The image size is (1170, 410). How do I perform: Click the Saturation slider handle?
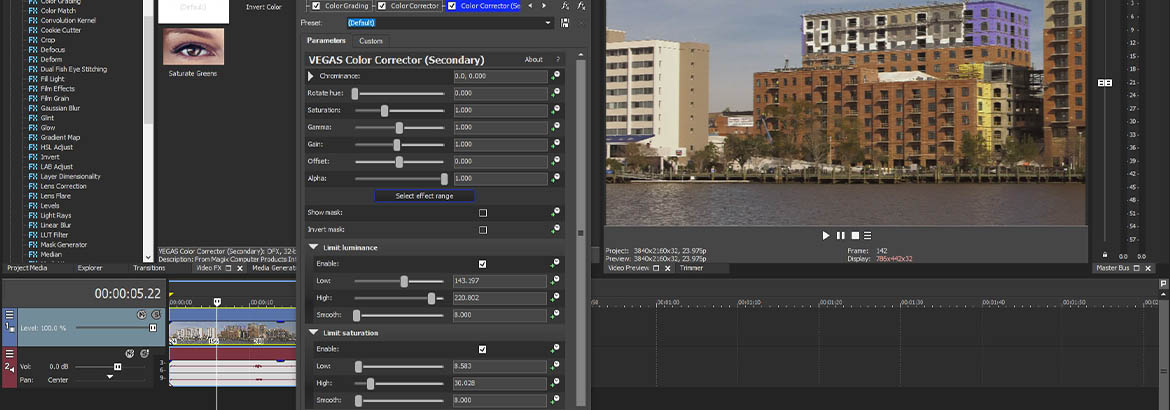(x=384, y=111)
